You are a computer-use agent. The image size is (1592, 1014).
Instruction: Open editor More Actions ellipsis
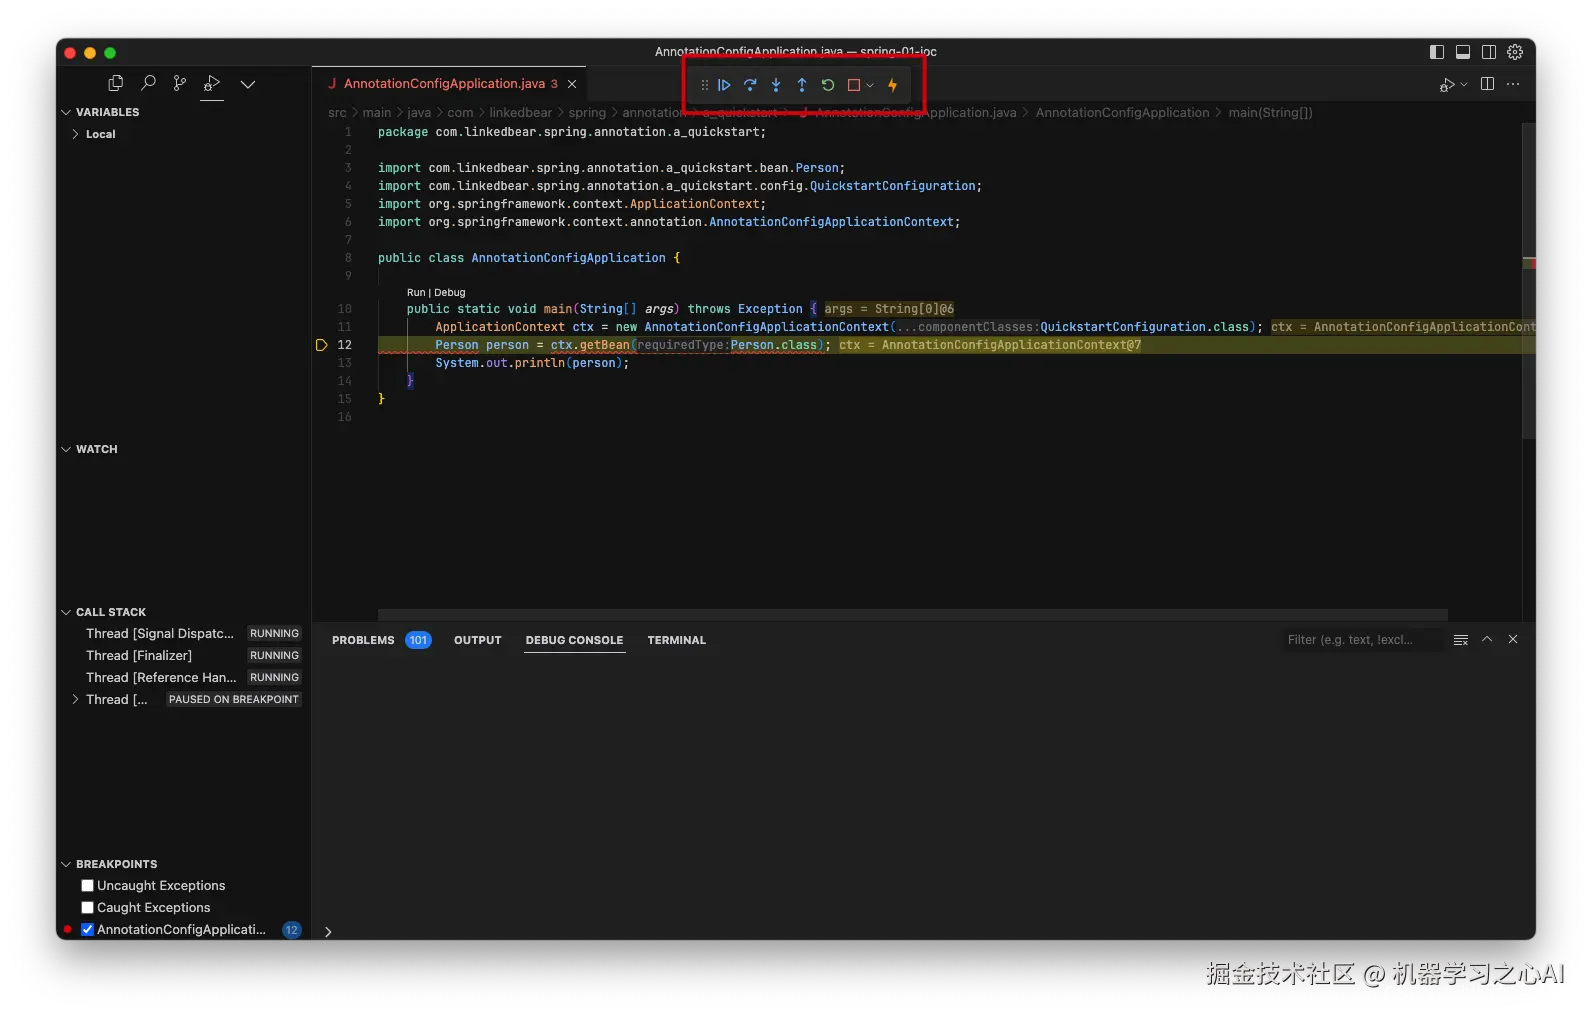coord(1513,84)
